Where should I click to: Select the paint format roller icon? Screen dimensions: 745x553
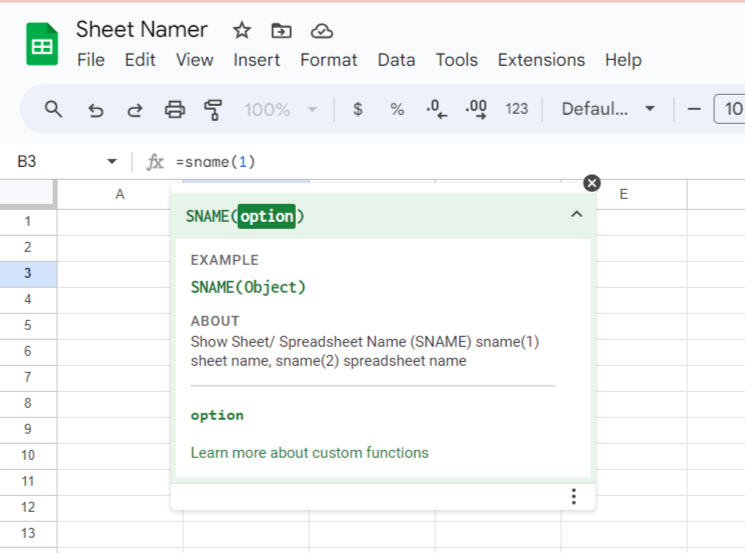pos(212,109)
